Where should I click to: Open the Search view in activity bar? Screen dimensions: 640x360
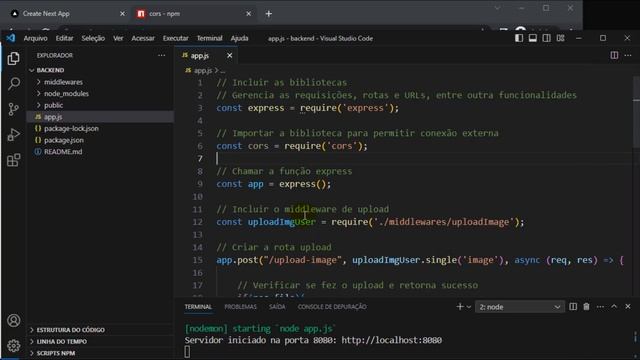13,84
